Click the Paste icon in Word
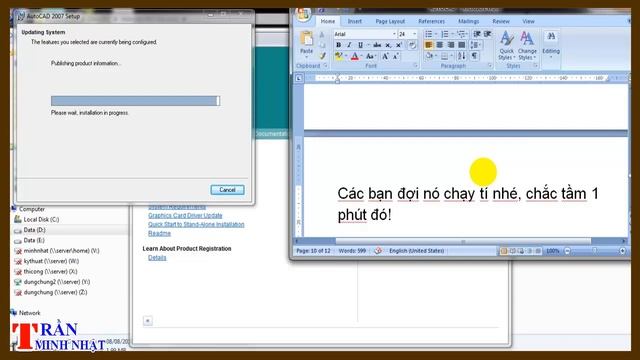Image resolution: width=640 pixels, height=360 pixels. coord(306,39)
